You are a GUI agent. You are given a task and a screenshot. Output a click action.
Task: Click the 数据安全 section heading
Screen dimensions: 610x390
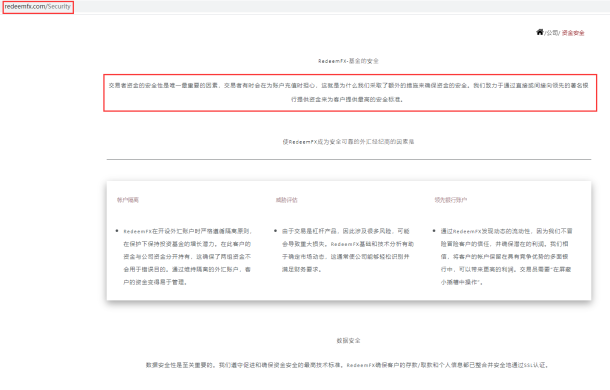coord(349,341)
